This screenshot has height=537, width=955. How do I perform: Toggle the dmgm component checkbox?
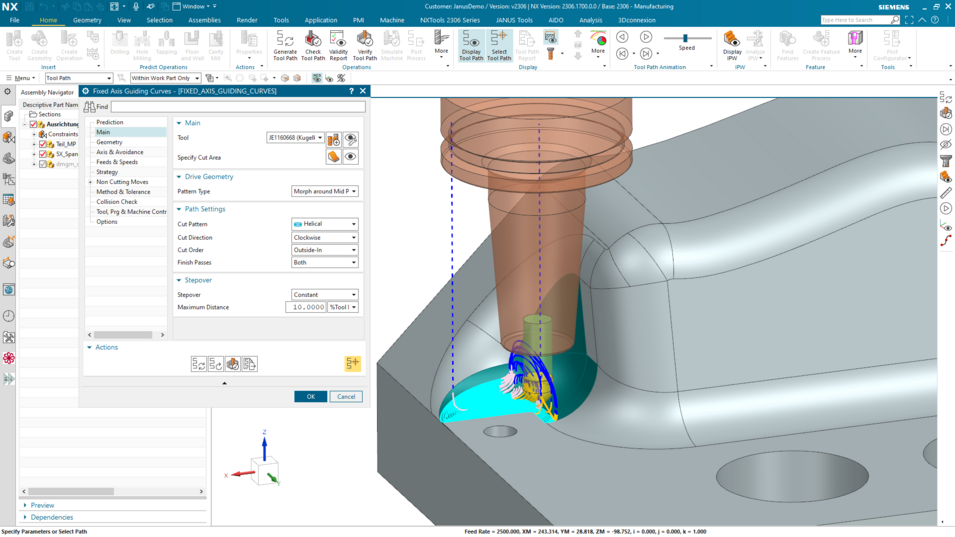[x=43, y=164]
